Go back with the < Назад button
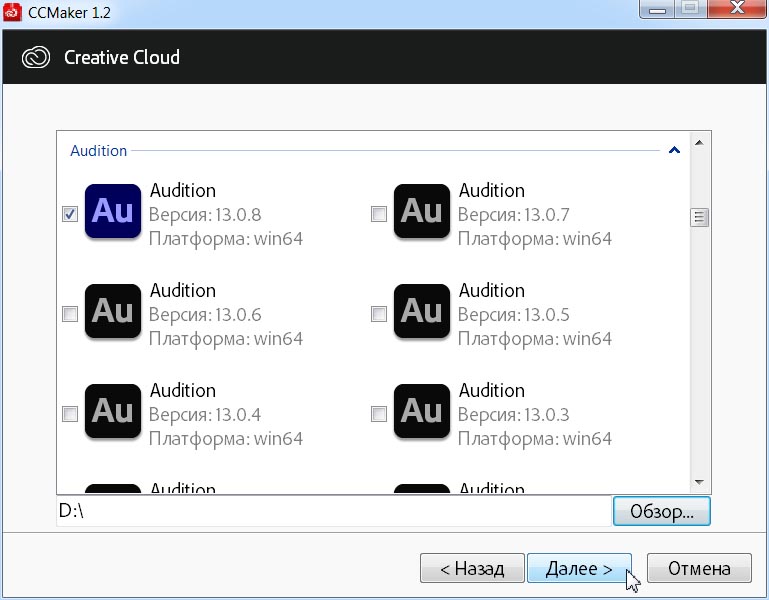This screenshot has height=600, width=769. (472, 569)
